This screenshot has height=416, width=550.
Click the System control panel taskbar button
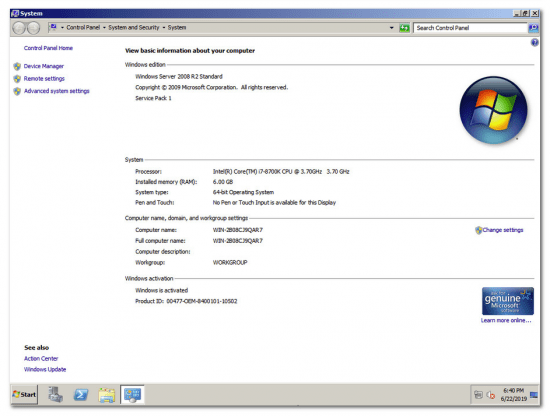(x=132, y=395)
